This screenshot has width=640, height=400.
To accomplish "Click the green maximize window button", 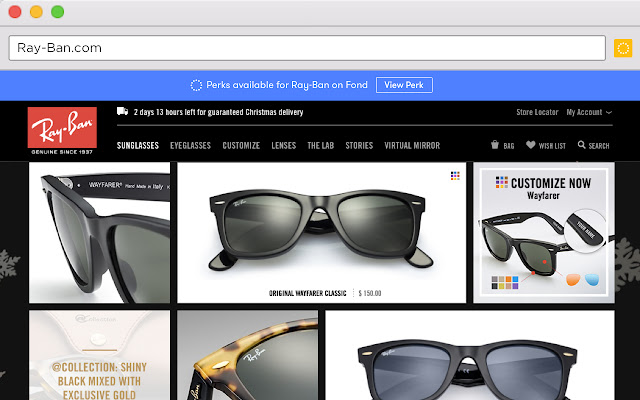I will point(58,12).
